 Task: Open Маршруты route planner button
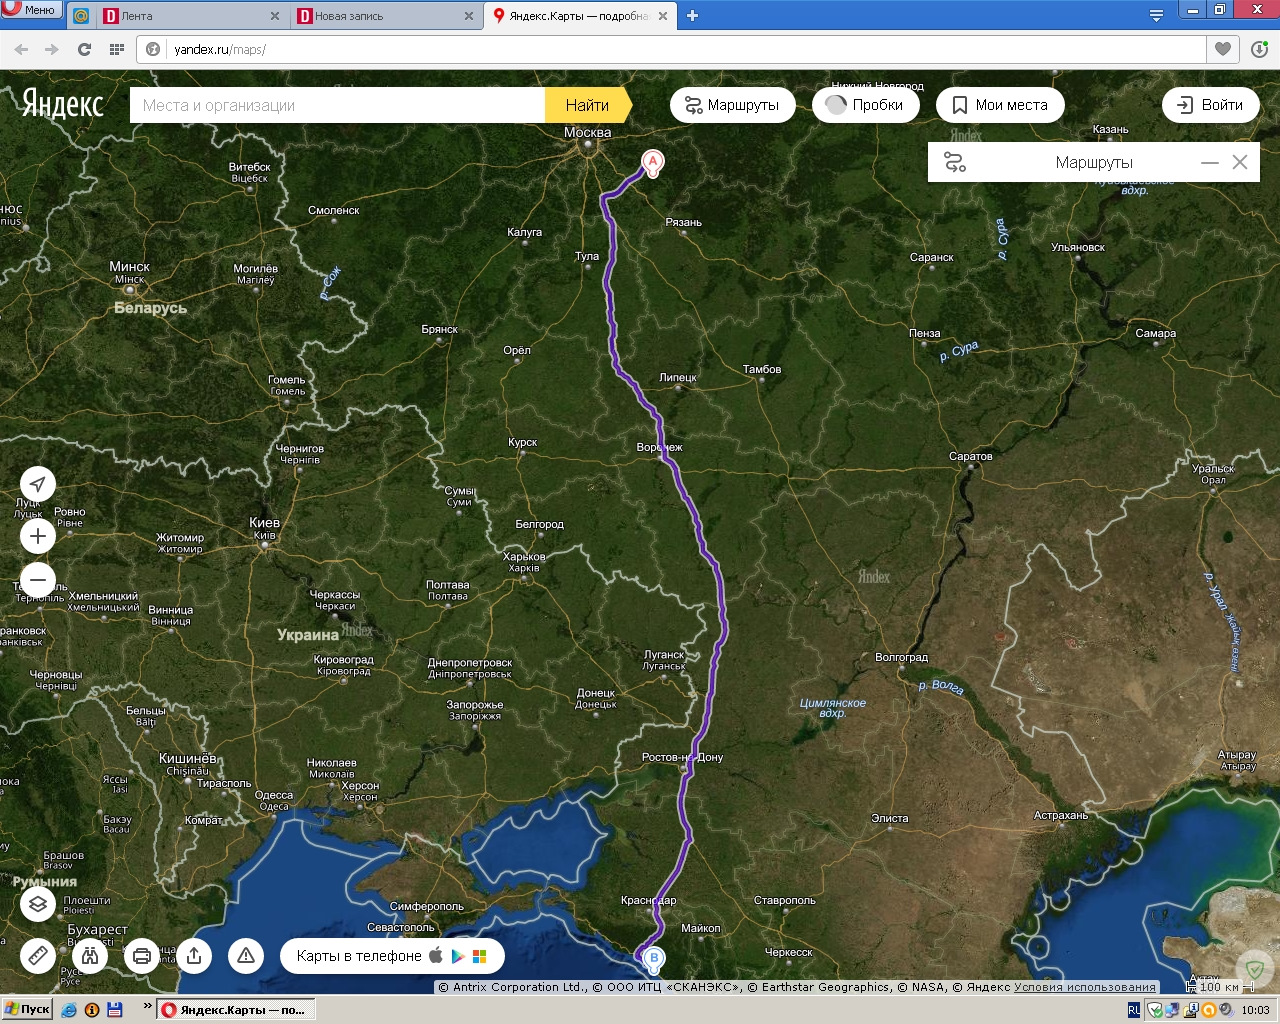coord(732,105)
